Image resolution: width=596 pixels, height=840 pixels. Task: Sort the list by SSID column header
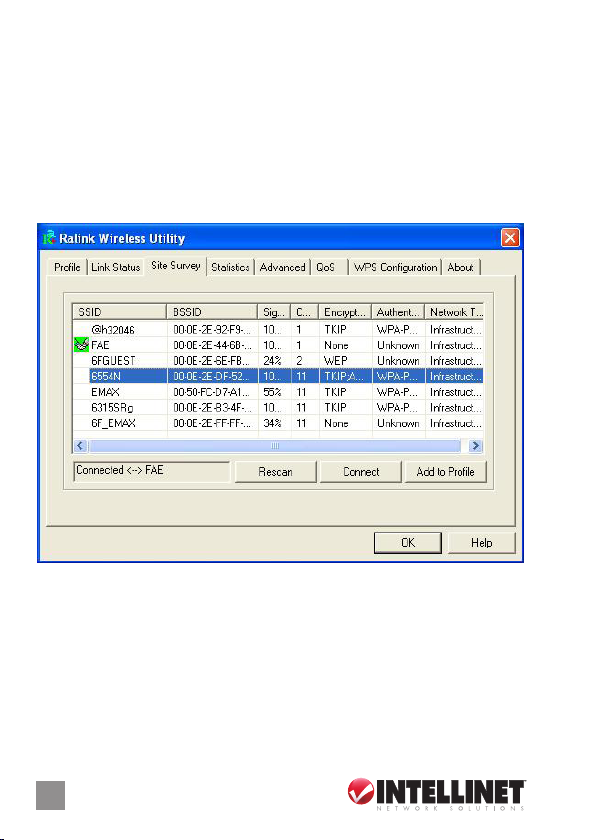[119, 312]
